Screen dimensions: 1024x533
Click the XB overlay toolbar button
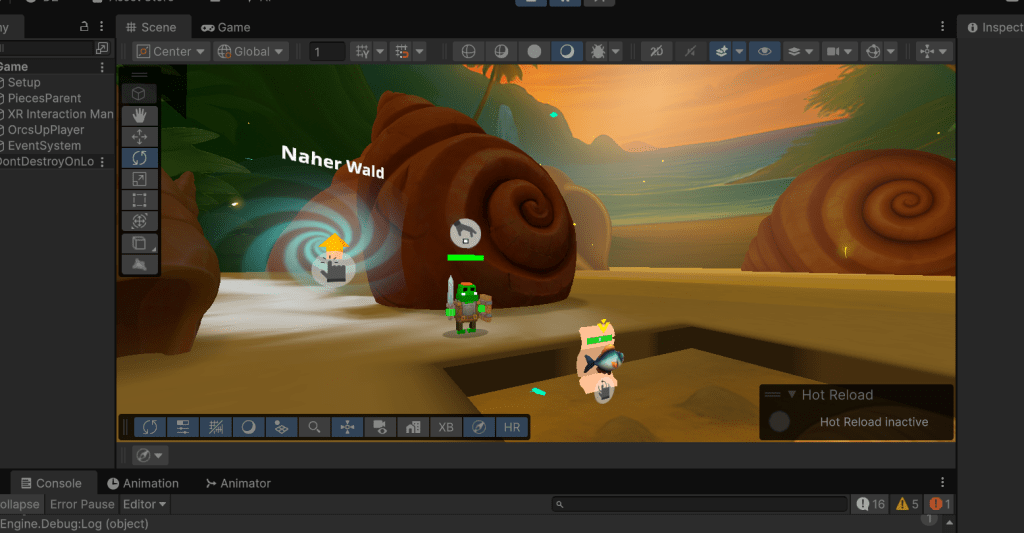tap(446, 427)
